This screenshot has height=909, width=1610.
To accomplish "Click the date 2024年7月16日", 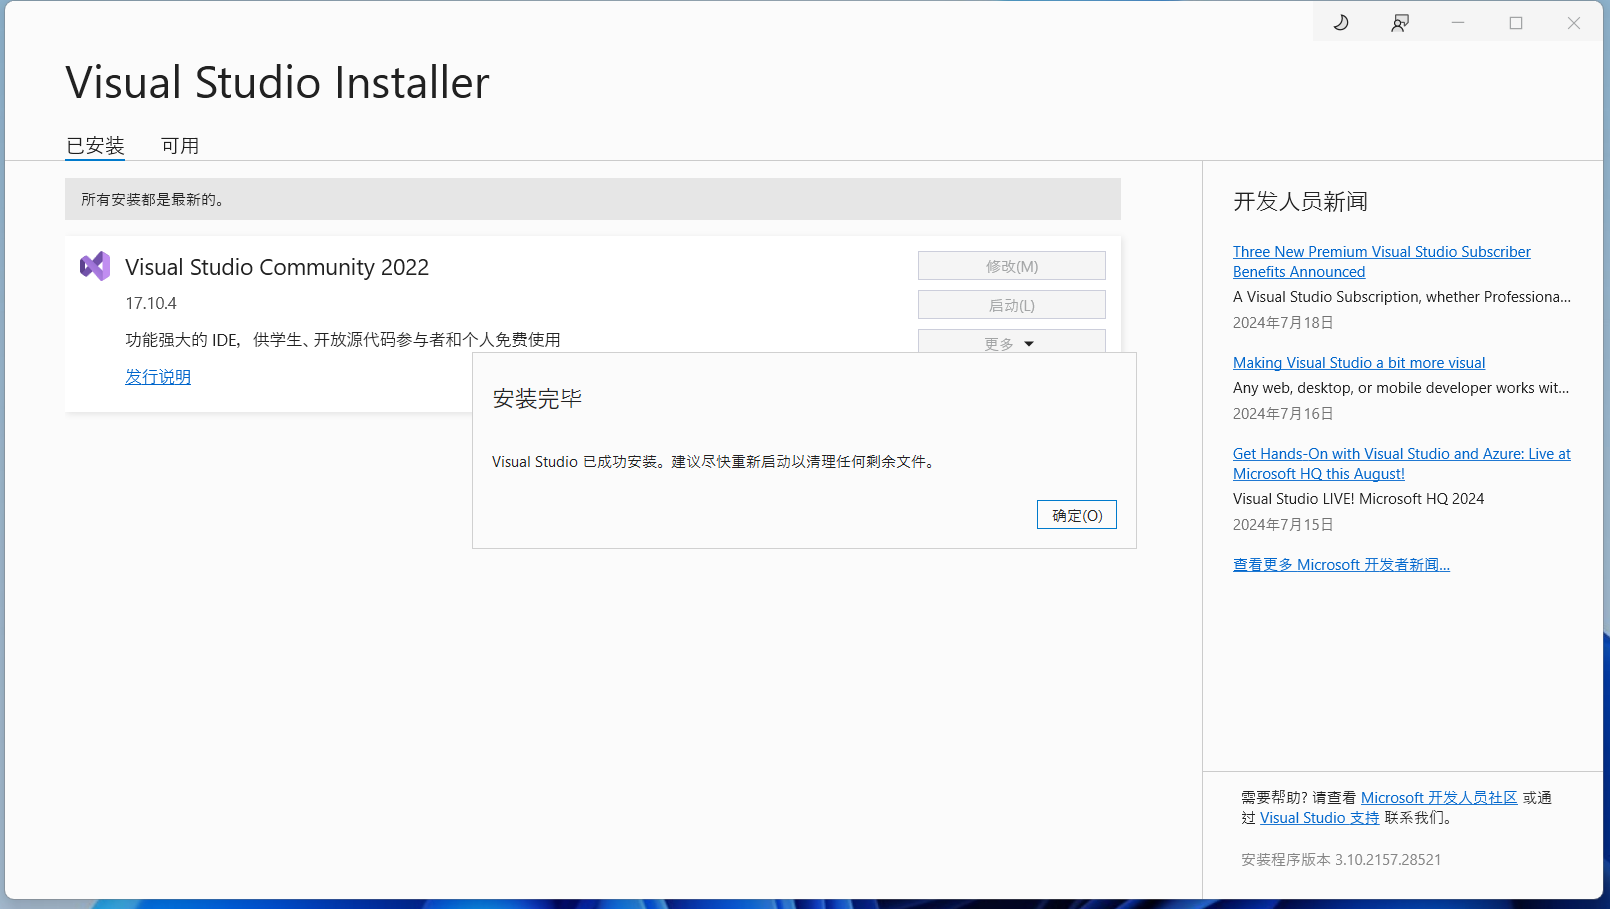I will (x=1283, y=414).
